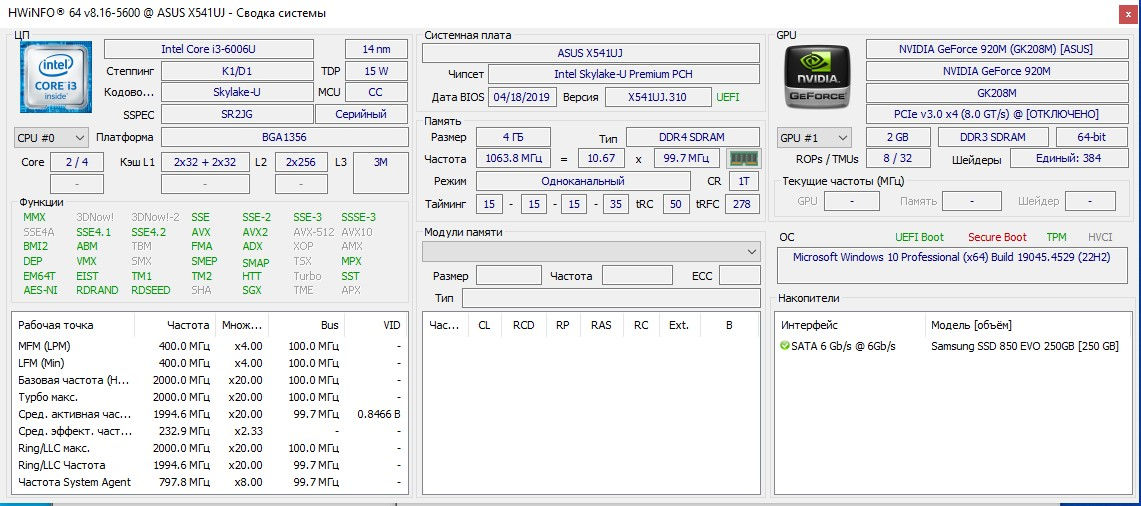Click the L1 cache 2x32 + 2x32 value
The image size is (1141, 506).
click(x=205, y=162)
